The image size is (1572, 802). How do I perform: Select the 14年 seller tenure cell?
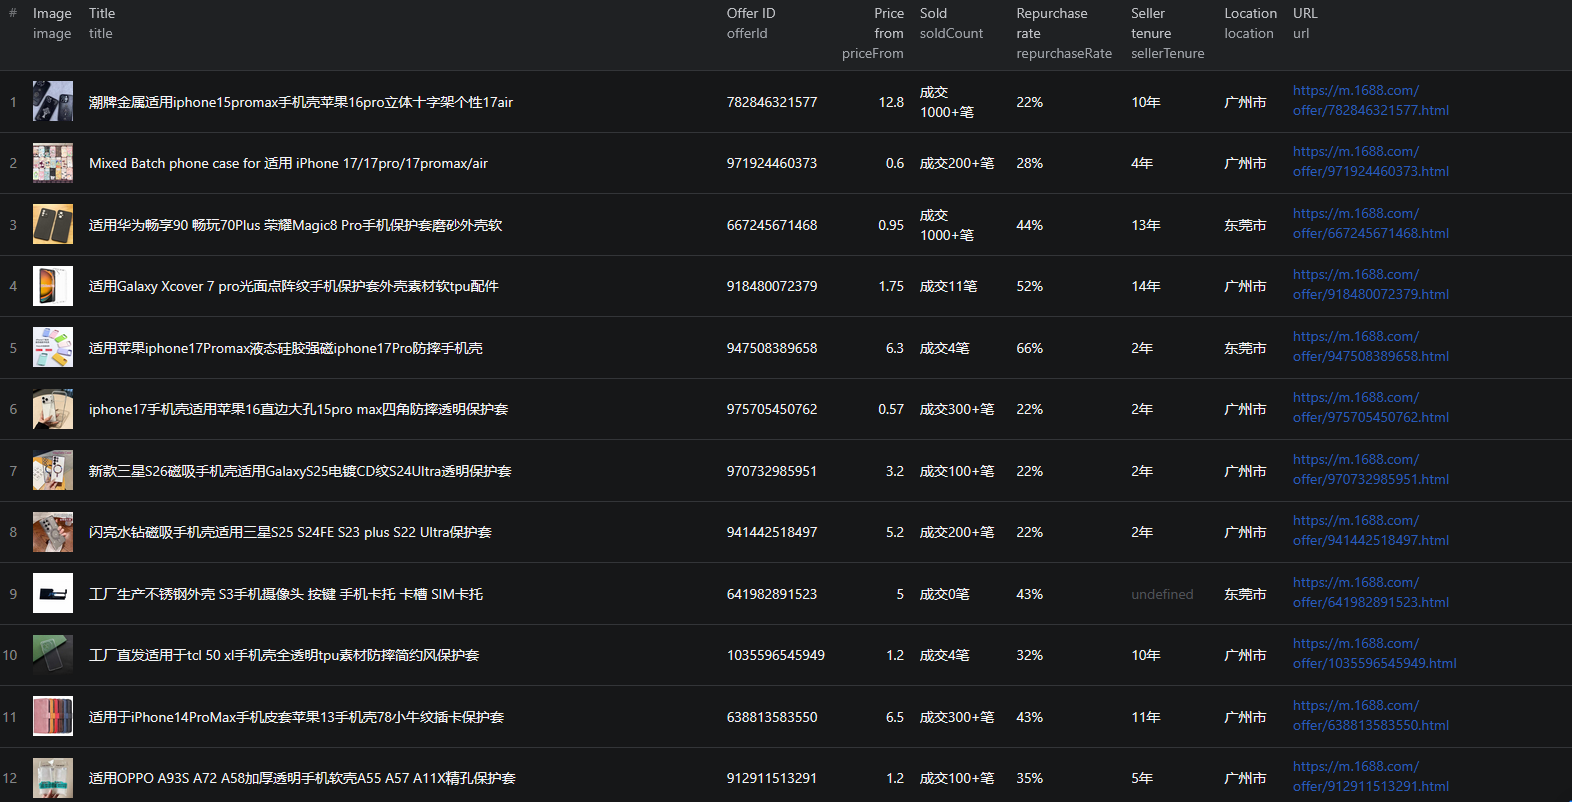1146,286
